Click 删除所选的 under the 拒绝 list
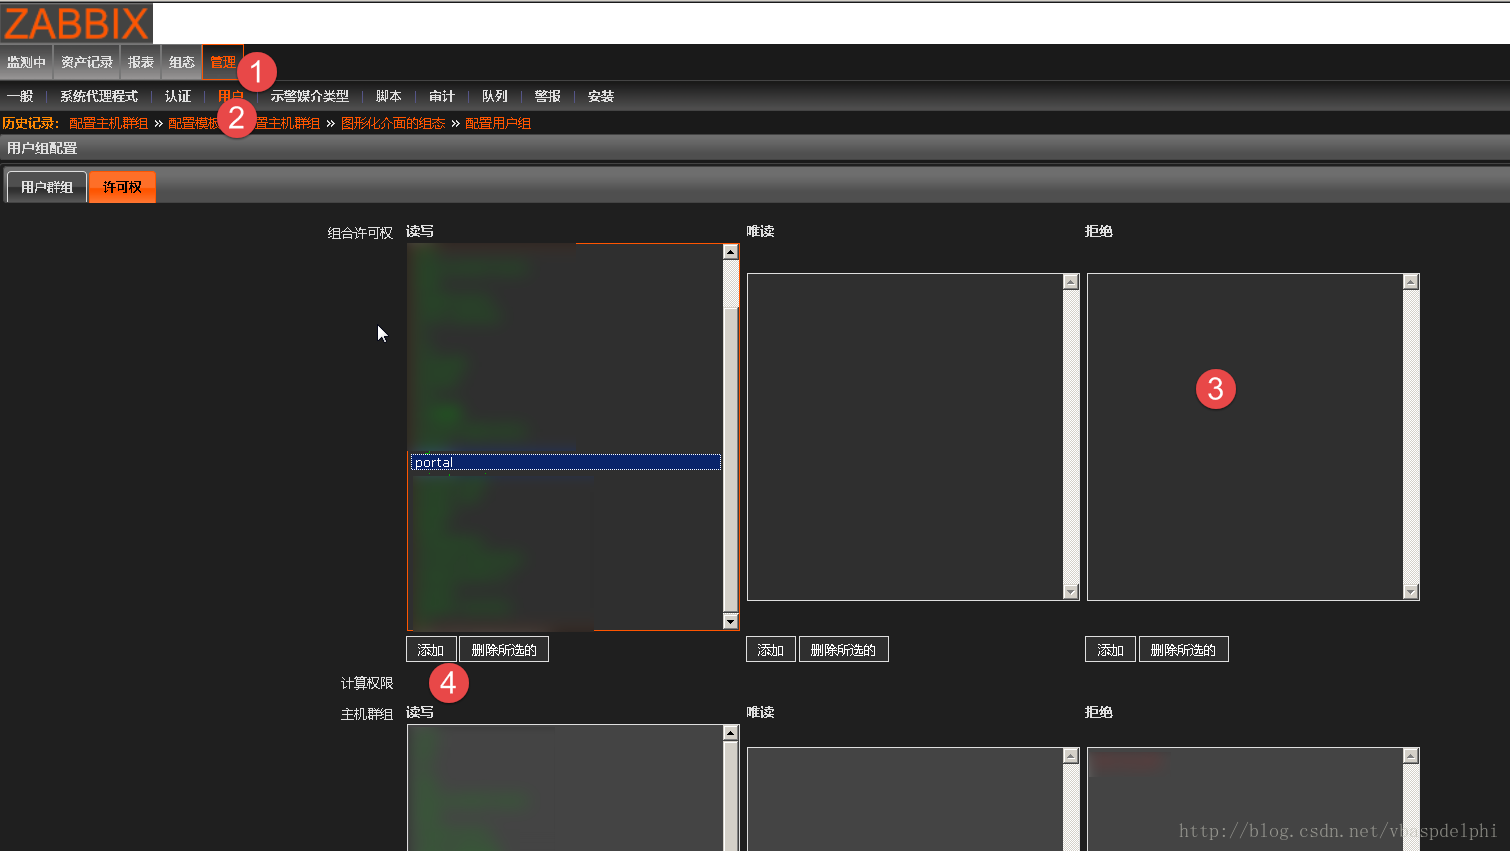The image size is (1510, 851). click(x=1184, y=649)
